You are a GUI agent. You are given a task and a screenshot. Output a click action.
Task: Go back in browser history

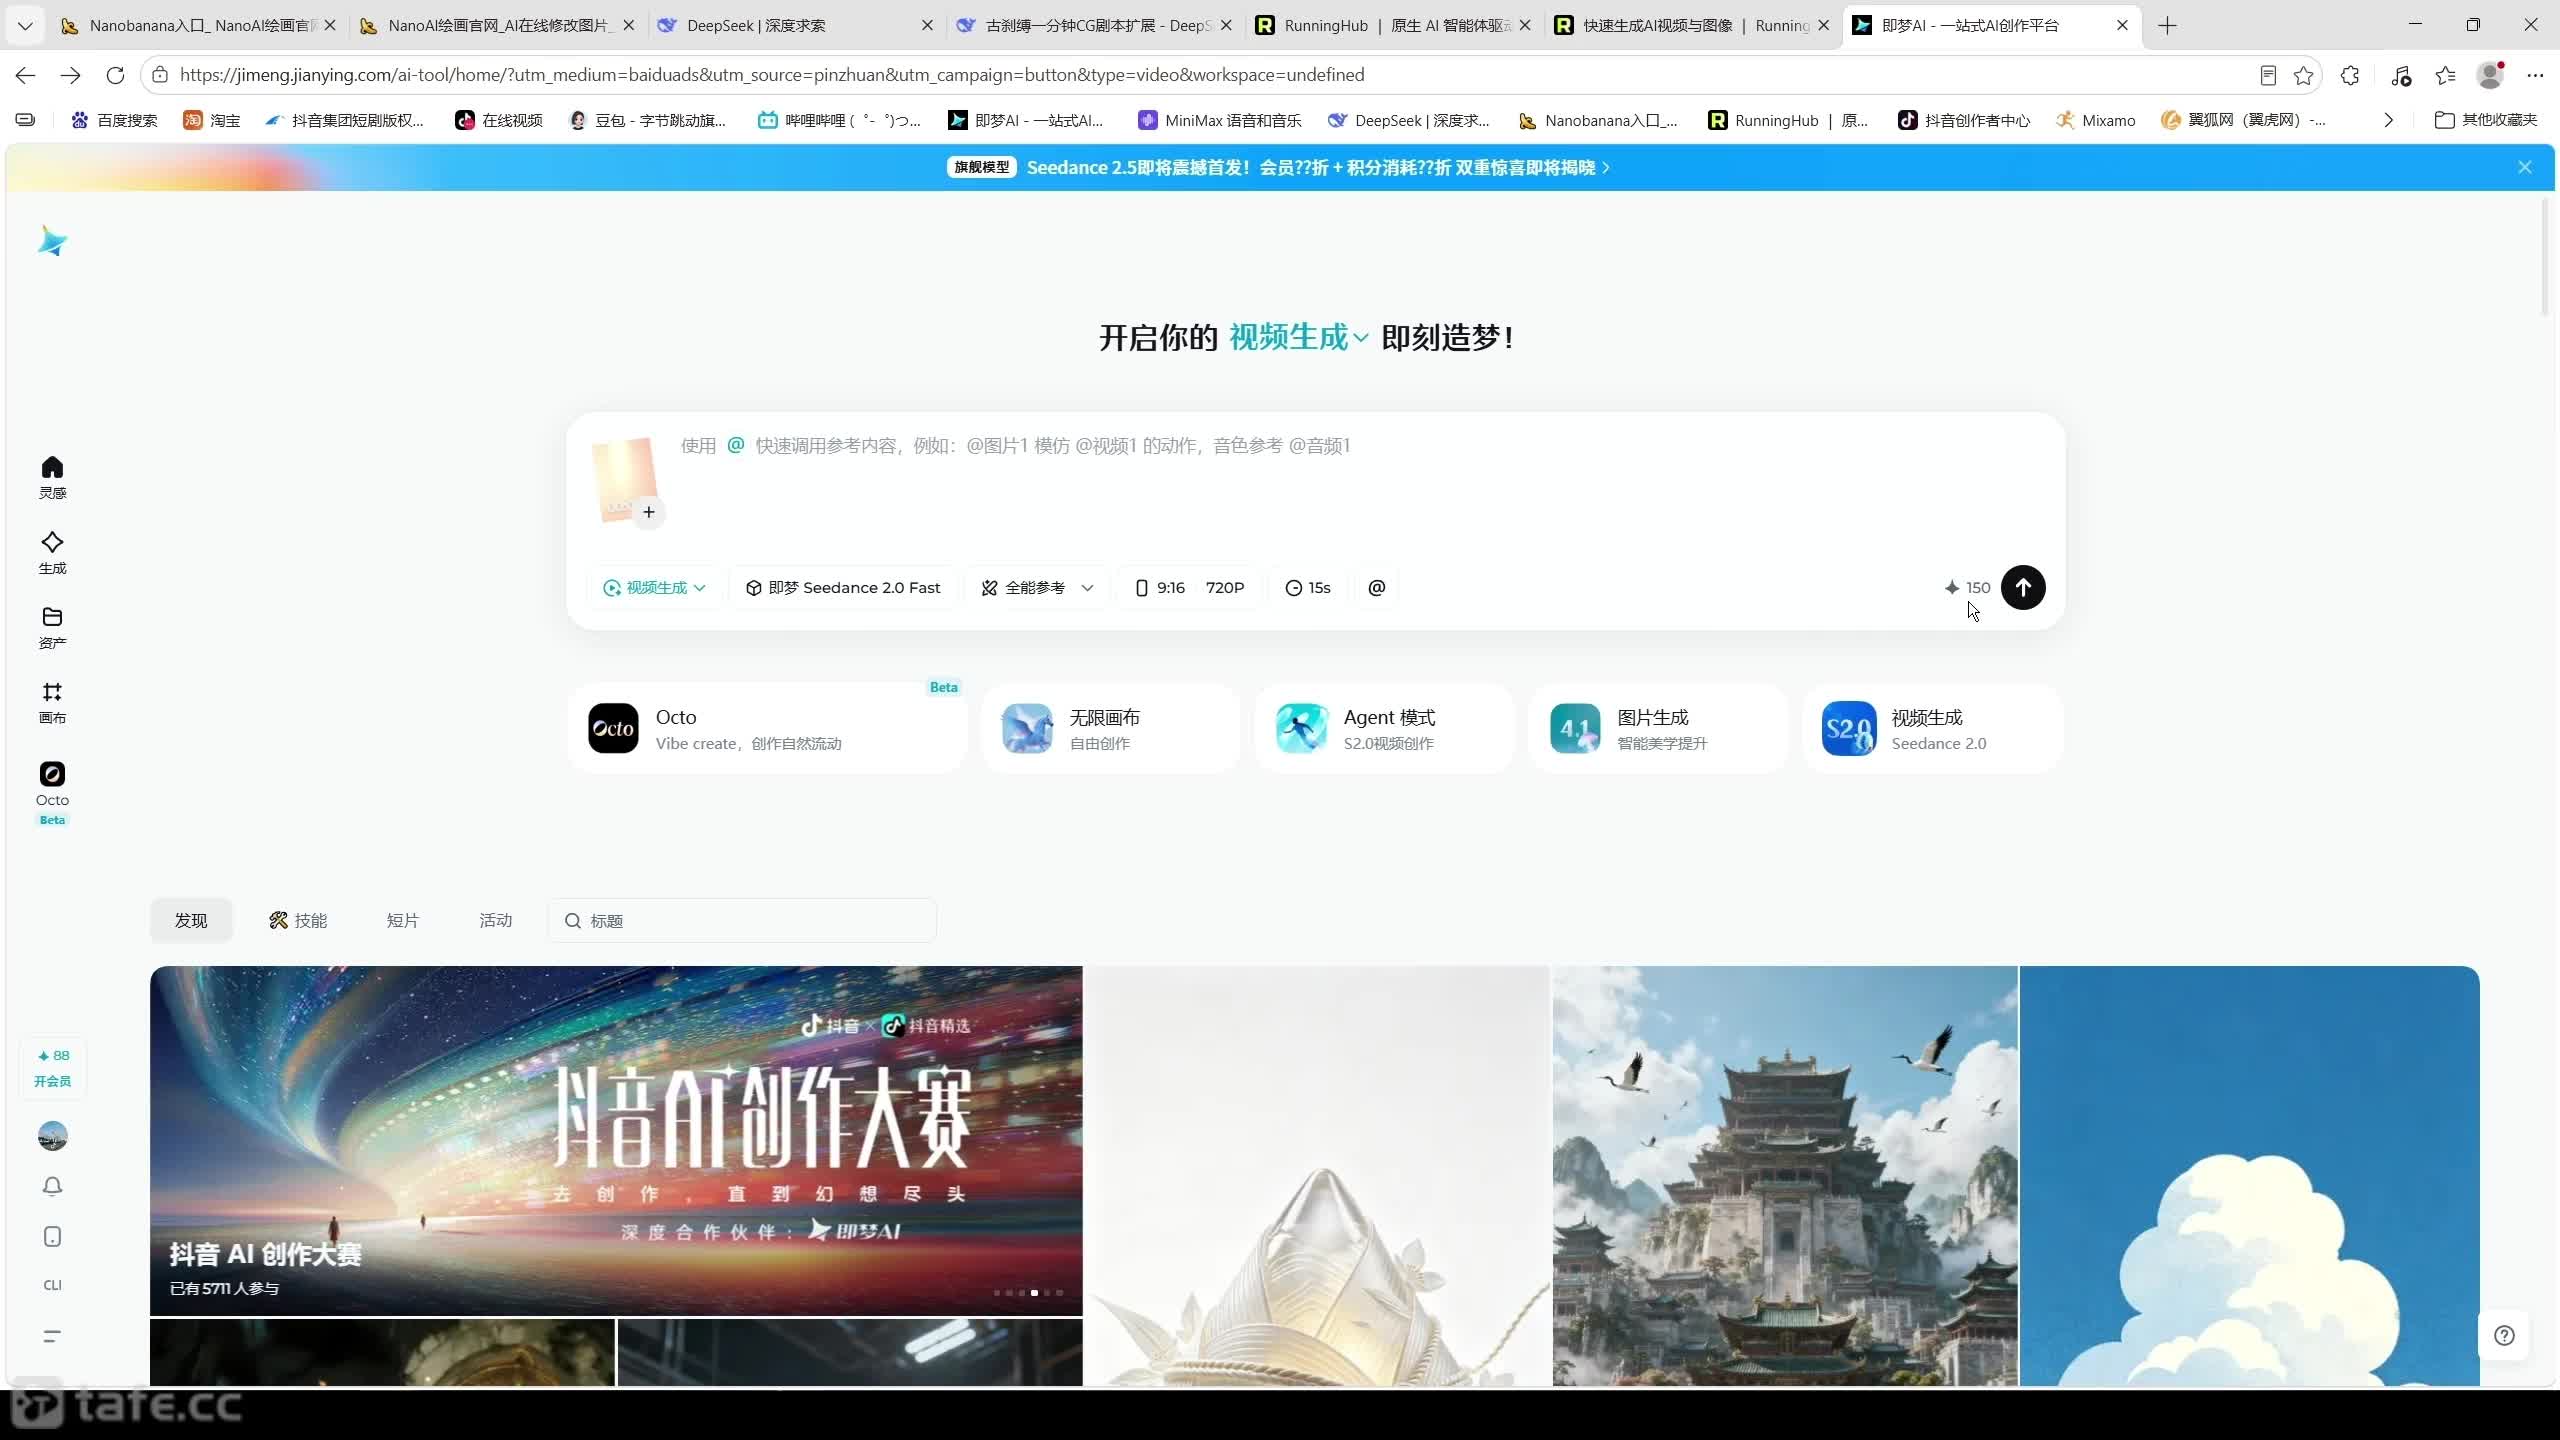(x=25, y=75)
